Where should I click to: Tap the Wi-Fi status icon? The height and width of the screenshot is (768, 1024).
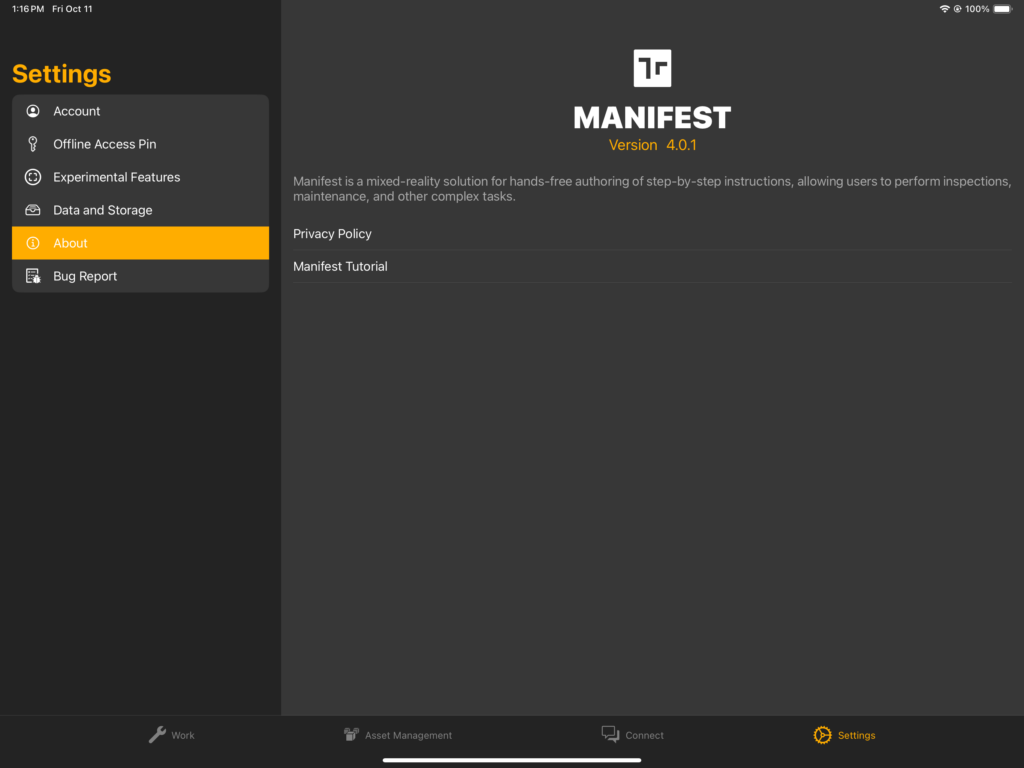[x=944, y=9]
